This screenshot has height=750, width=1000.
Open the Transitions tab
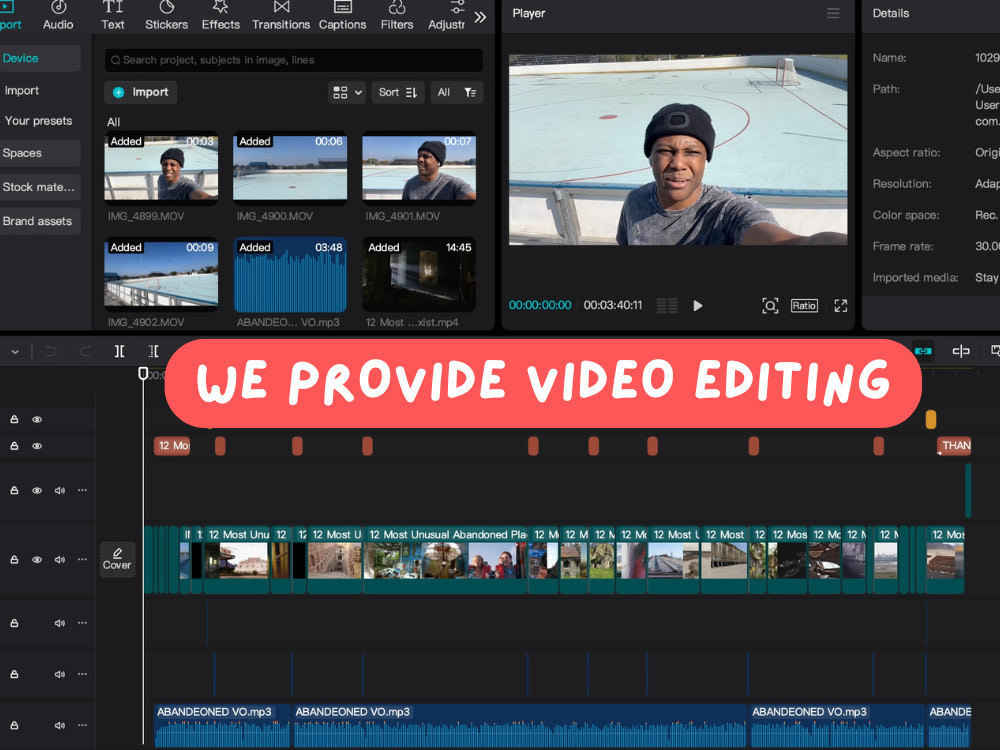[281, 16]
